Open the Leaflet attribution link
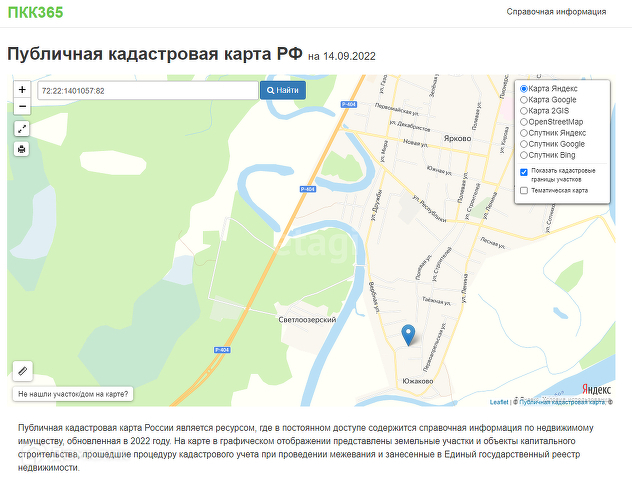Screen dimensions: 632x480 [x=499, y=402]
